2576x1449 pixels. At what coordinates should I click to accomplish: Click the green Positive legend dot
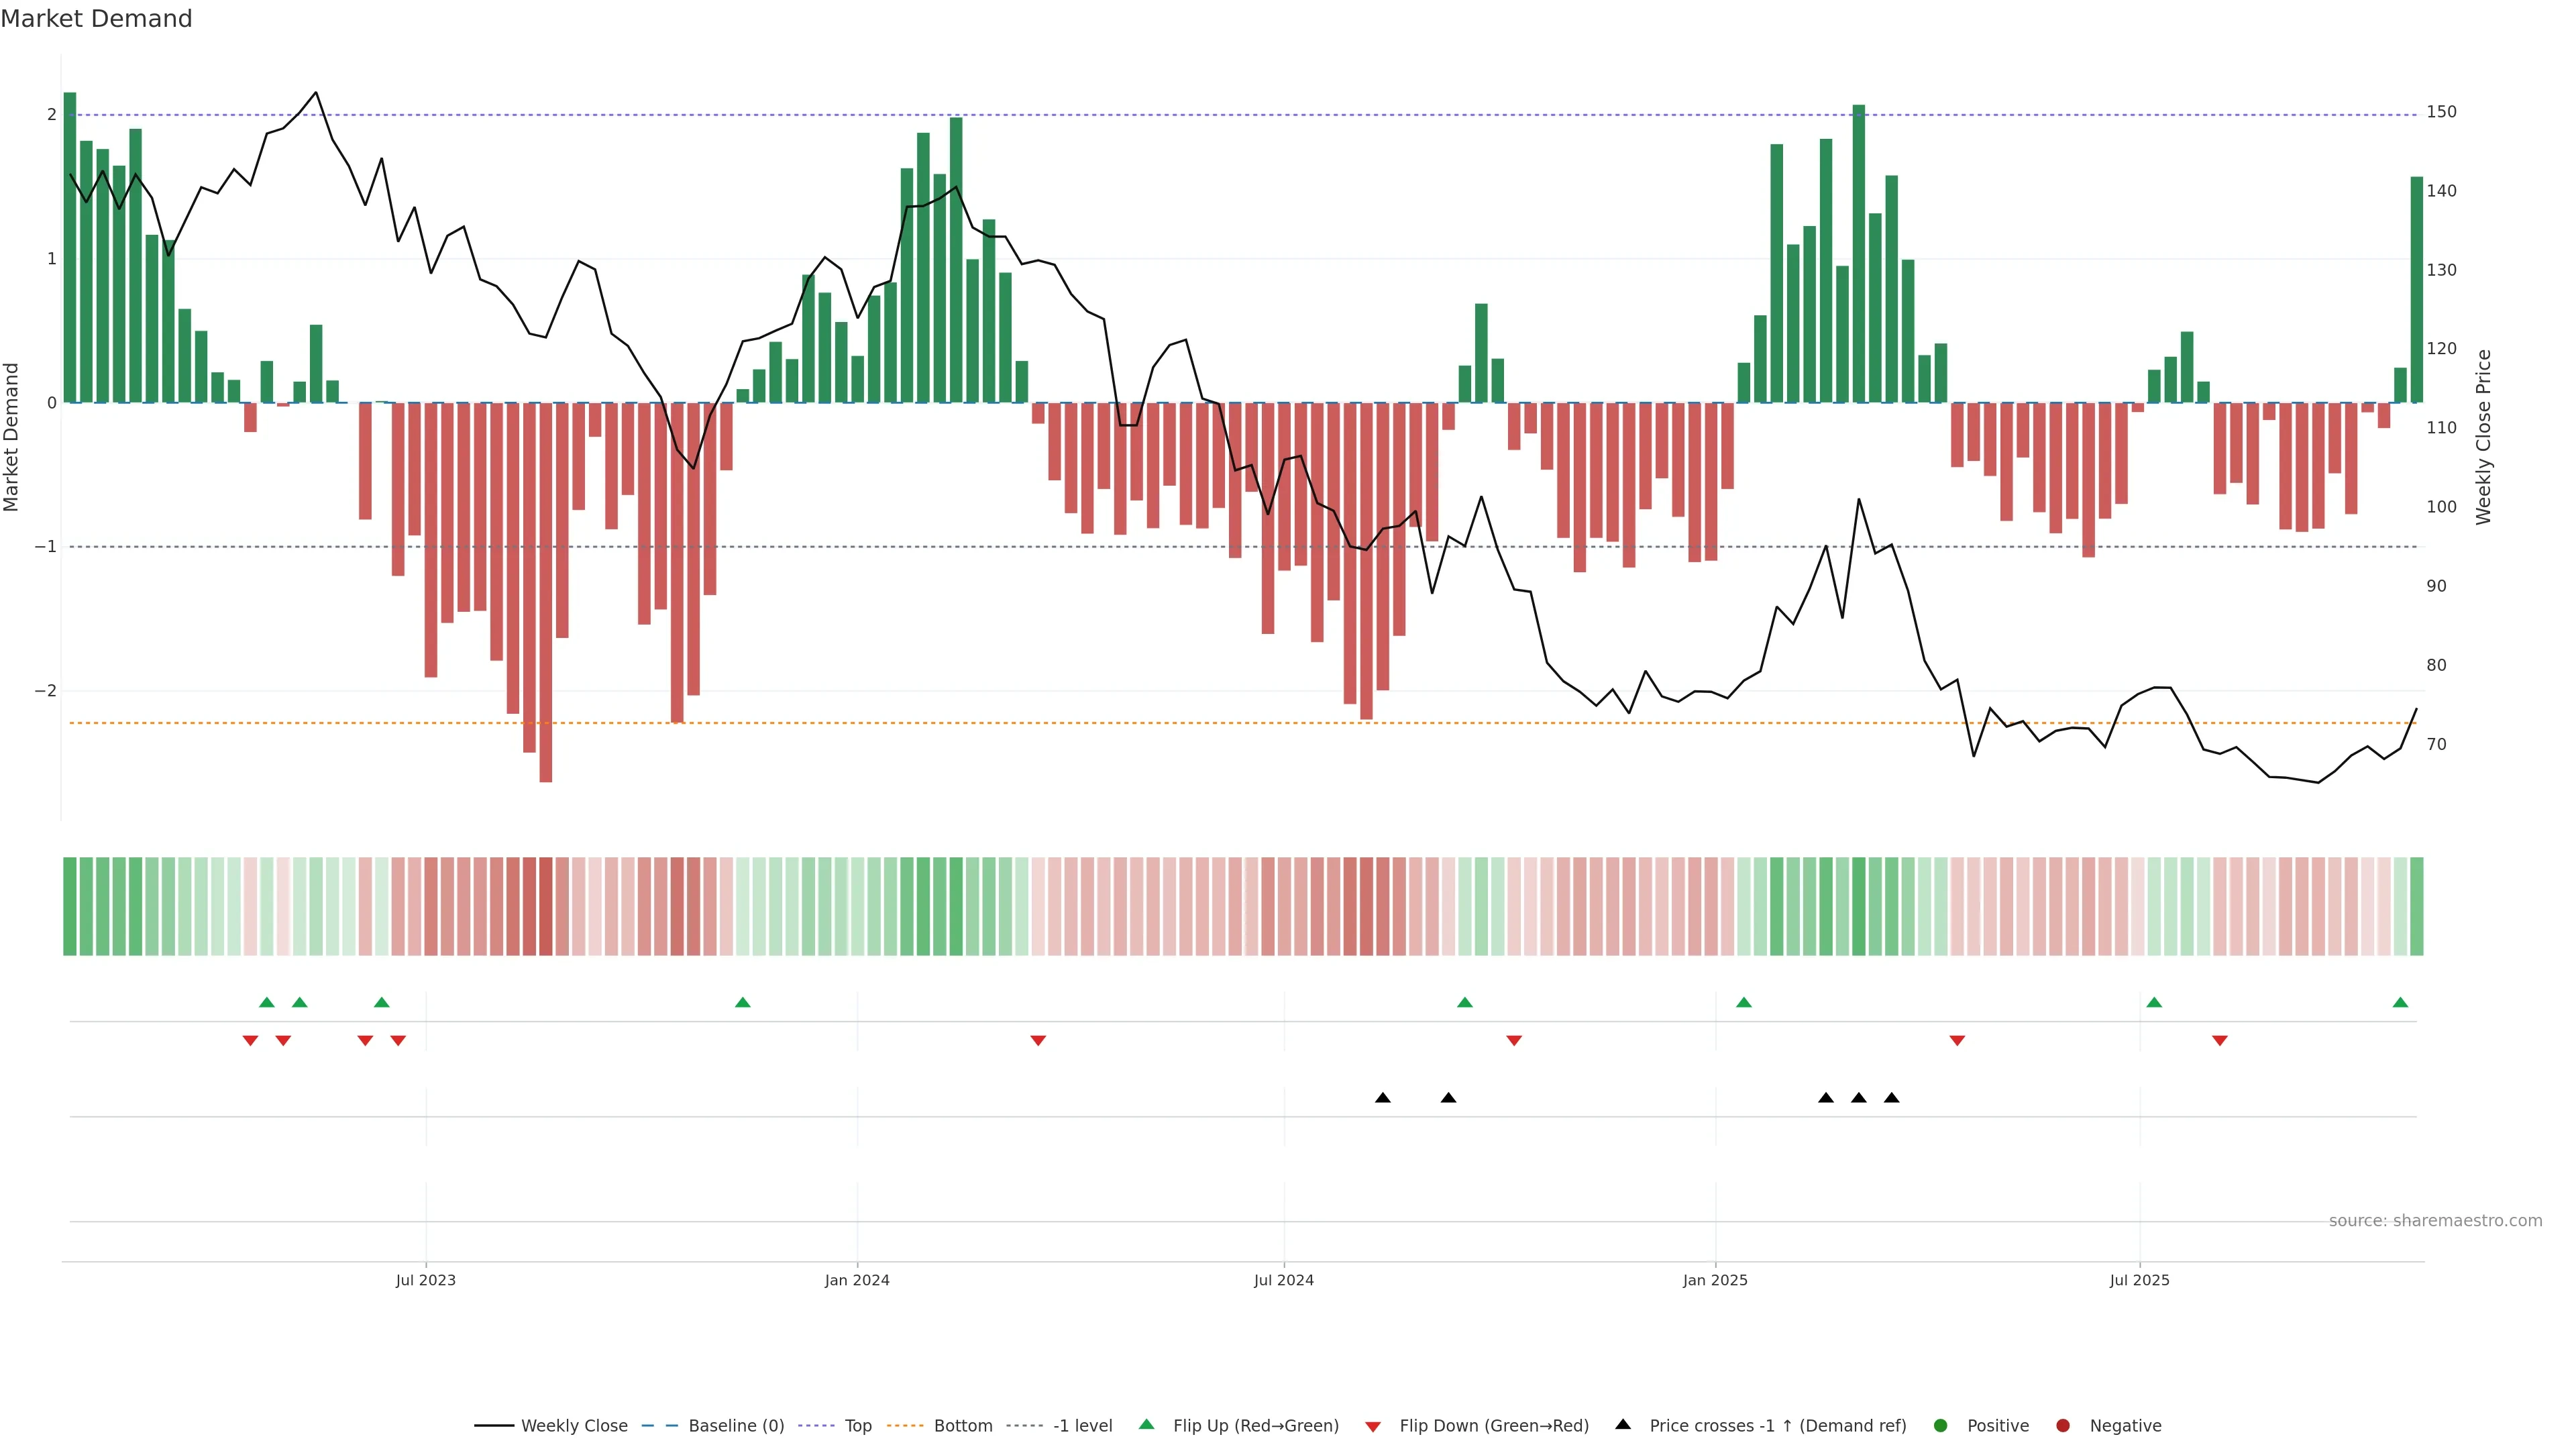pos(1940,1425)
